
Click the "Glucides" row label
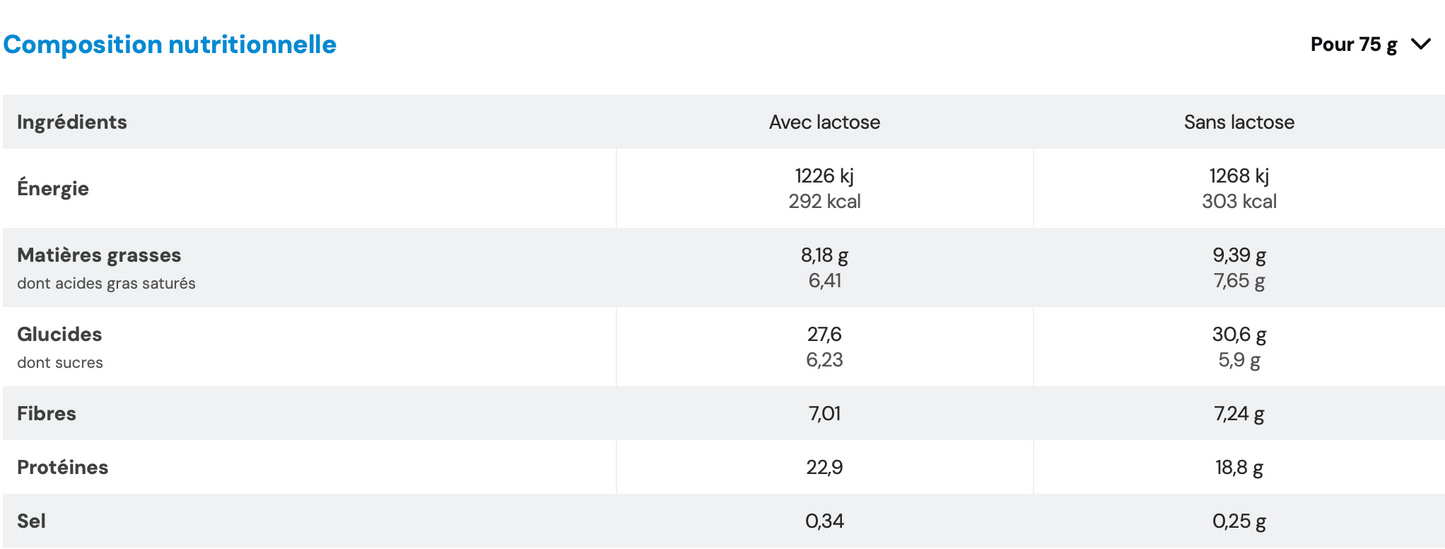[60, 334]
